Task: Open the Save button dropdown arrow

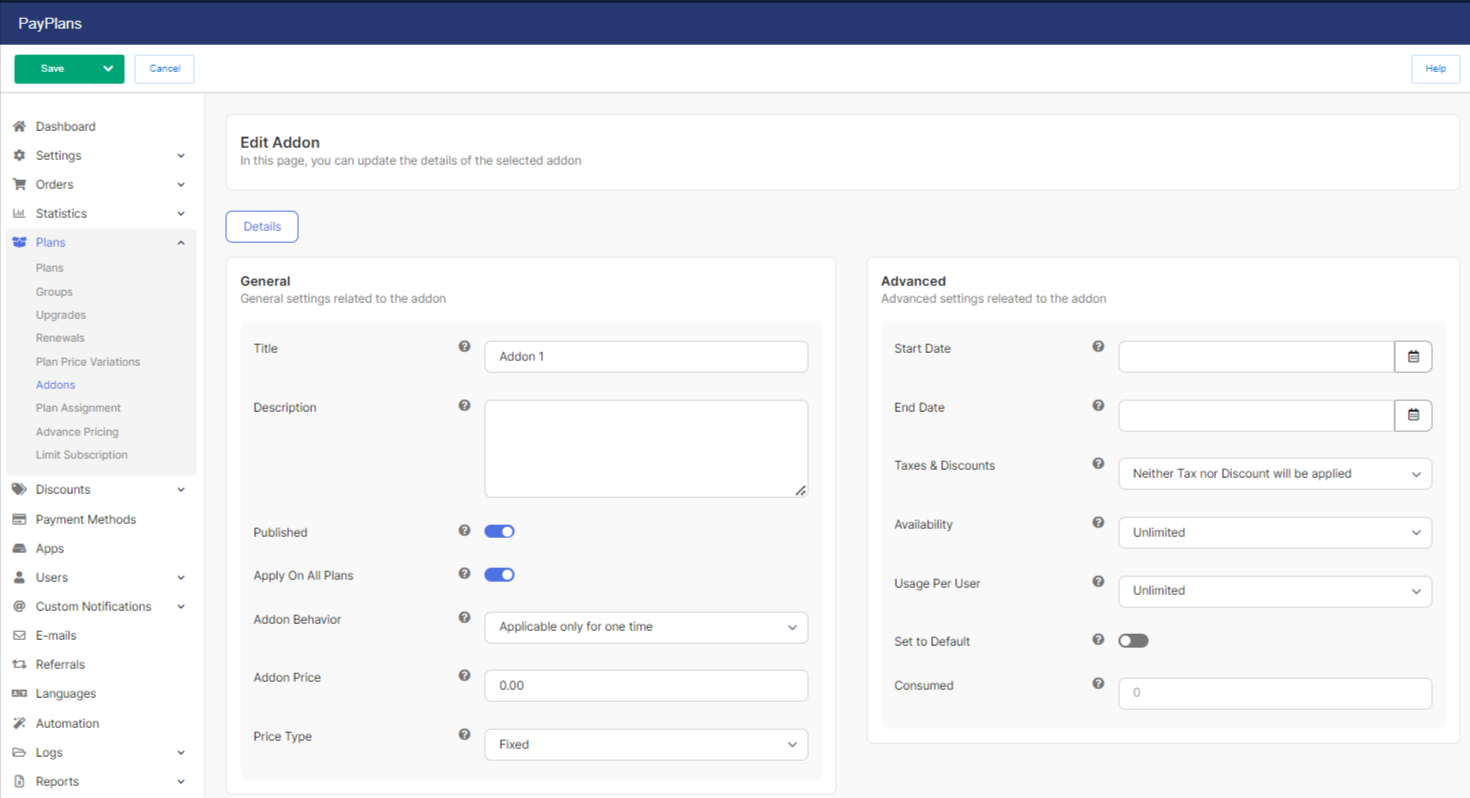Action: click(108, 69)
